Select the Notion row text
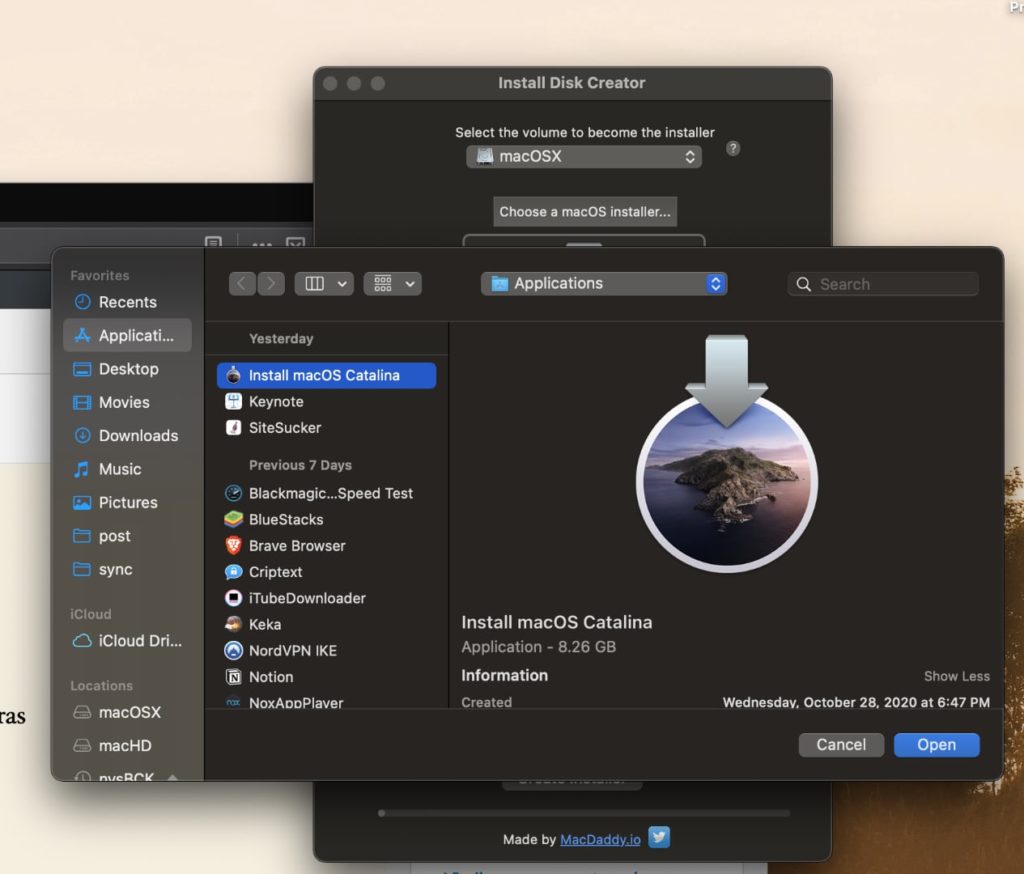Image resolution: width=1024 pixels, height=874 pixels. point(271,677)
